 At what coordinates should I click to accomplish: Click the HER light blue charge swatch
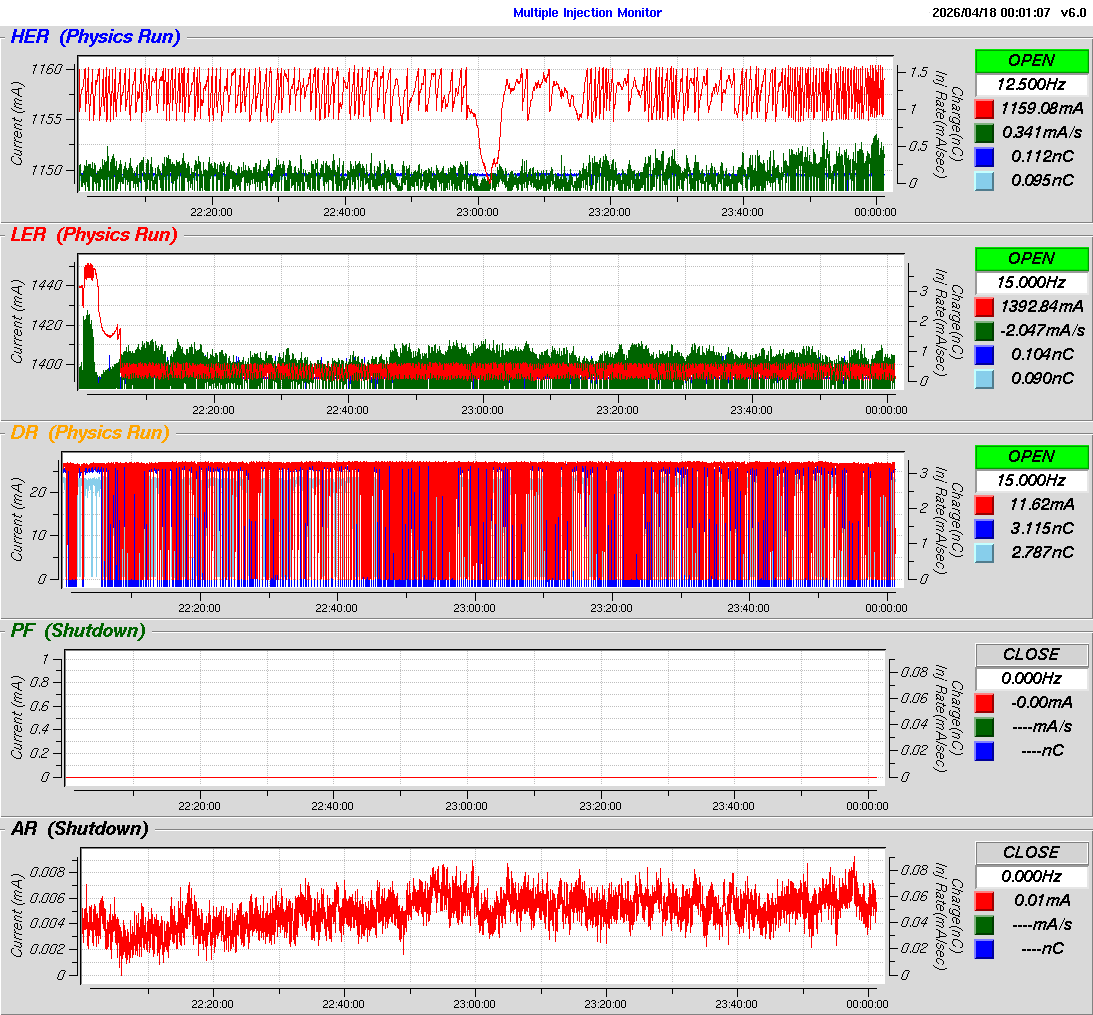[x=985, y=180]
